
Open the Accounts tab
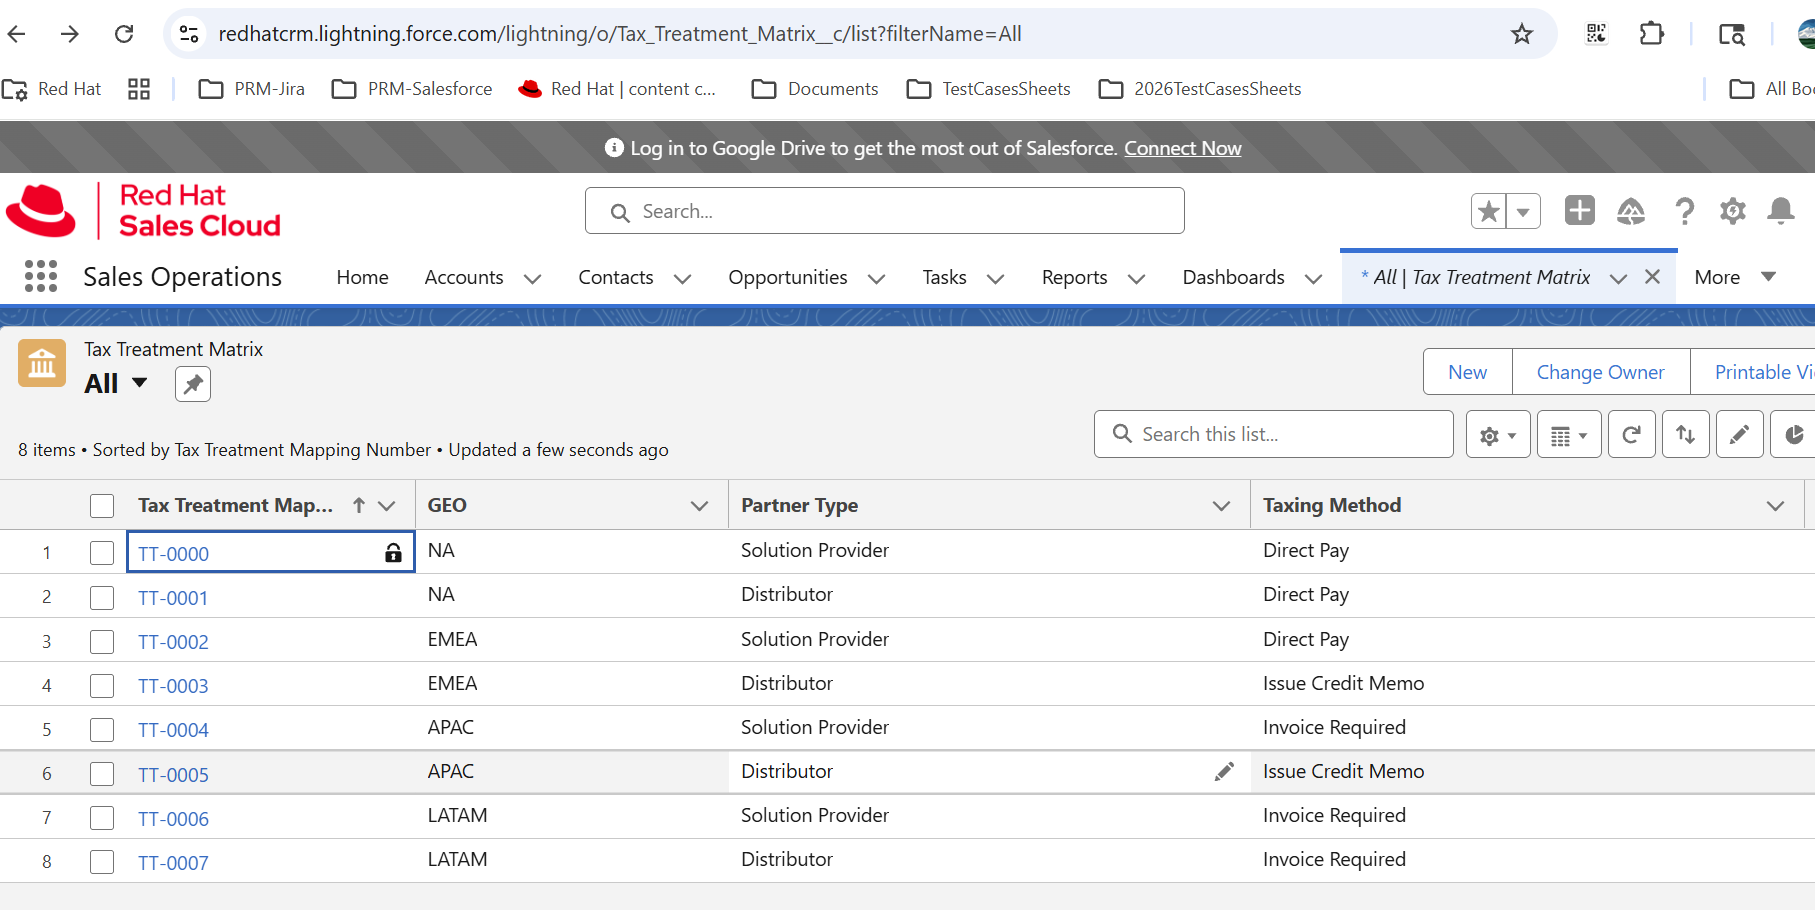tap(464, 277)
